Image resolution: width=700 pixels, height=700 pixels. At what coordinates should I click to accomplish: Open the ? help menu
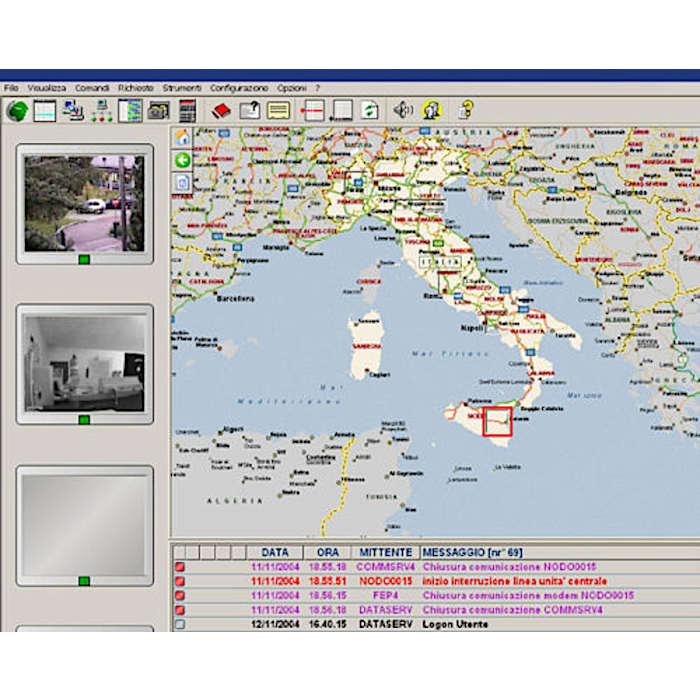tap(317, 88)
